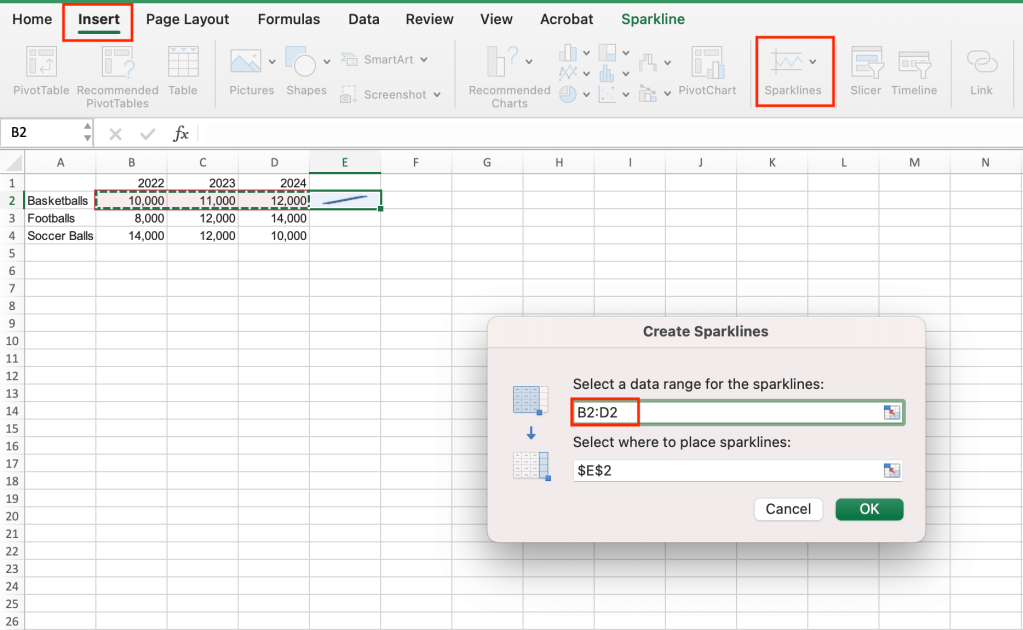Open the Data tab
Viewport: 1023px width, 630px height.
tap(363, 19)
